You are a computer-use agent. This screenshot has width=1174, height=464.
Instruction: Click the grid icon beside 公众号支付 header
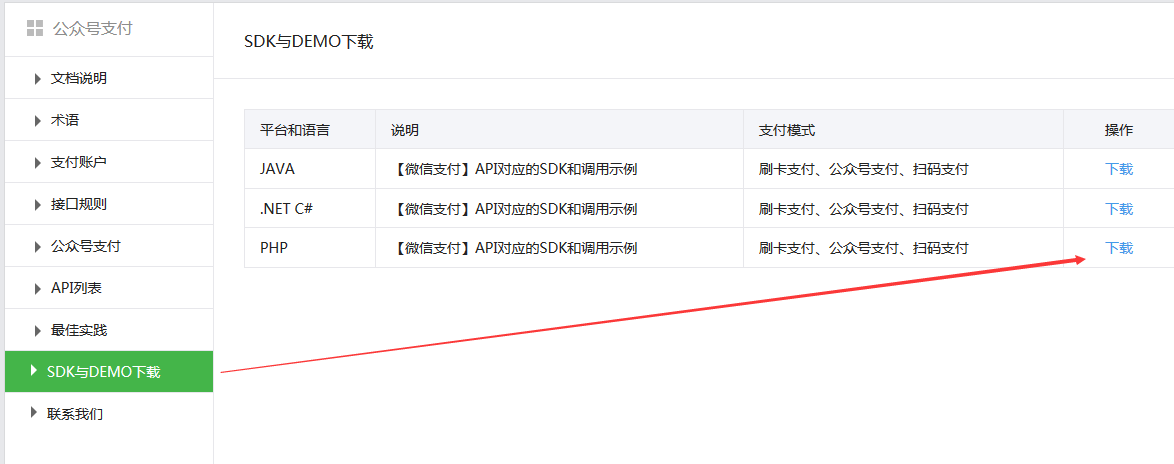35,28
